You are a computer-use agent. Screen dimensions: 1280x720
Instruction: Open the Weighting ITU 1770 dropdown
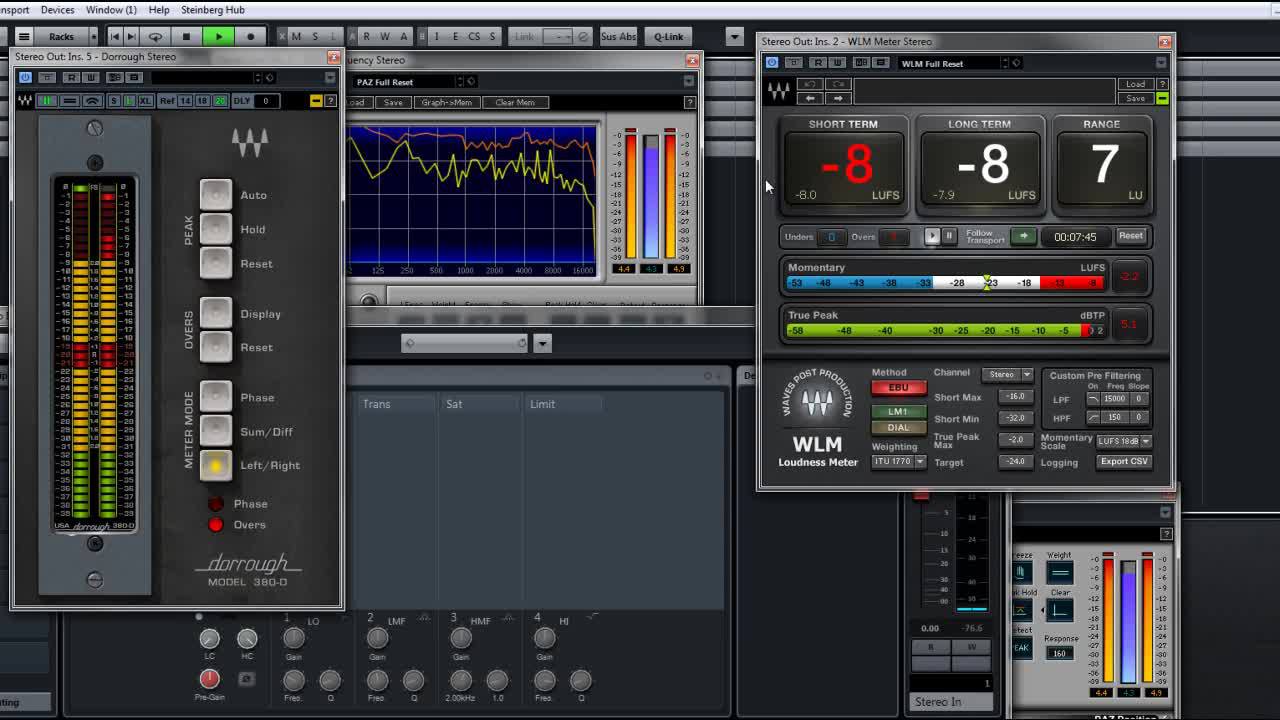[x=898, y=461]
